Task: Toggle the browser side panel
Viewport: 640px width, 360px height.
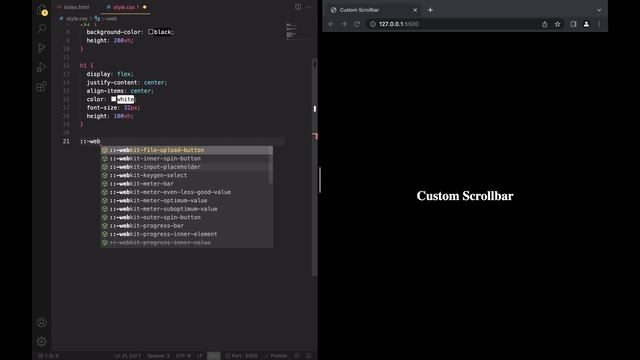Action: 573,24
